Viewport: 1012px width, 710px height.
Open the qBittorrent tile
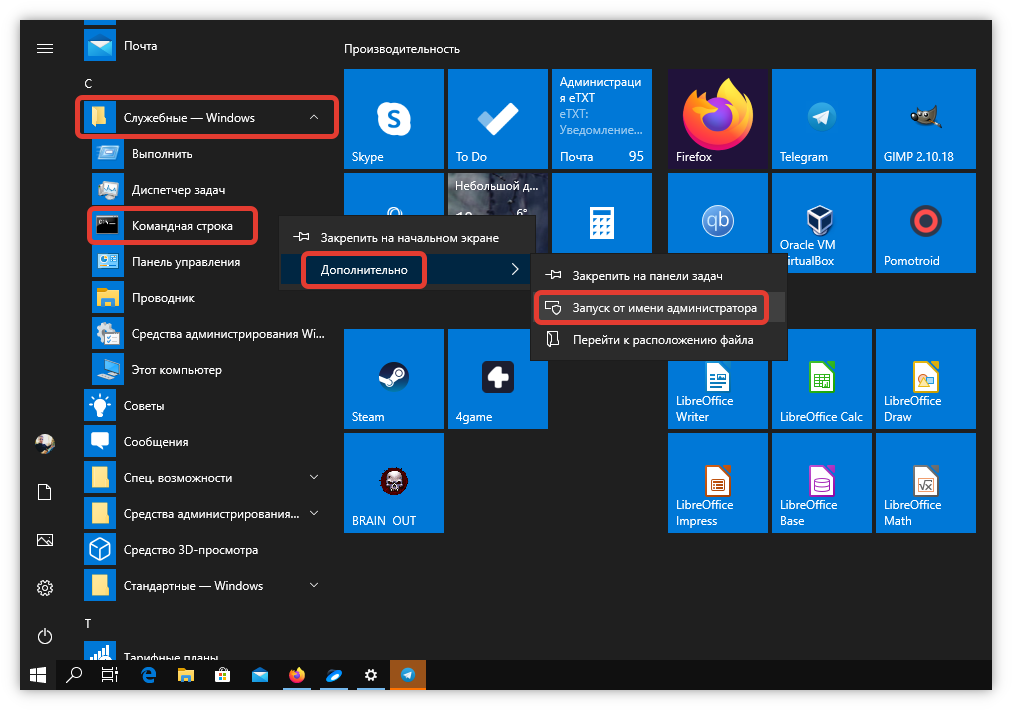[717, 223]
